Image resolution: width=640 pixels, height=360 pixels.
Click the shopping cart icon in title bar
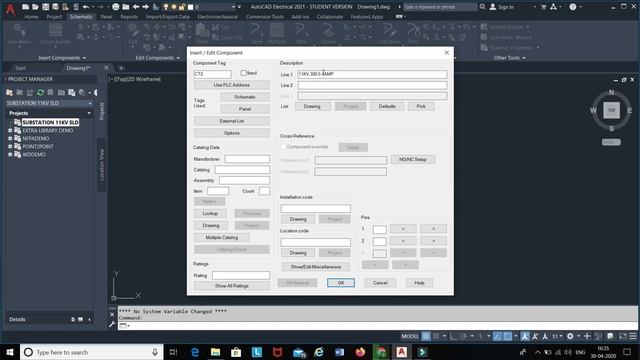coord(543,7)
